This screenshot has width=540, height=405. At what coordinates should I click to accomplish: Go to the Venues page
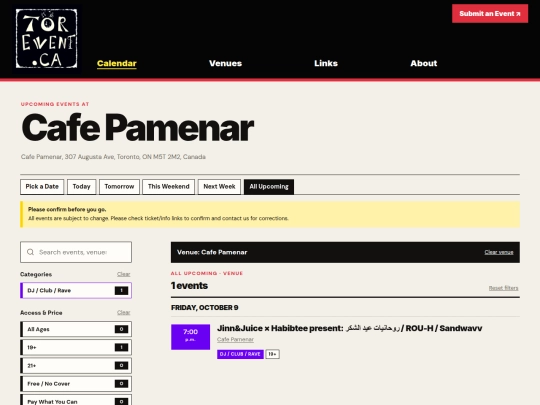225,63
